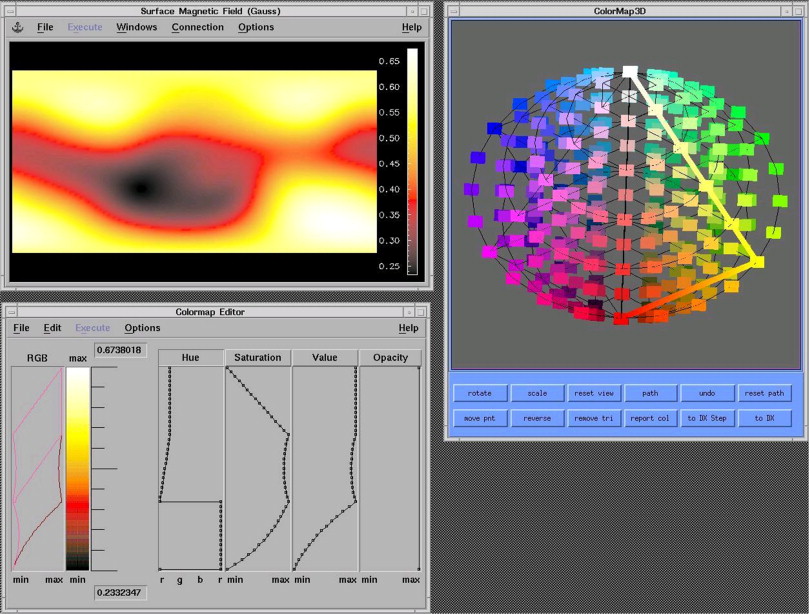Click the yellow corner node of the color path
Screen dimensions: 809x614
click(757, 262)
